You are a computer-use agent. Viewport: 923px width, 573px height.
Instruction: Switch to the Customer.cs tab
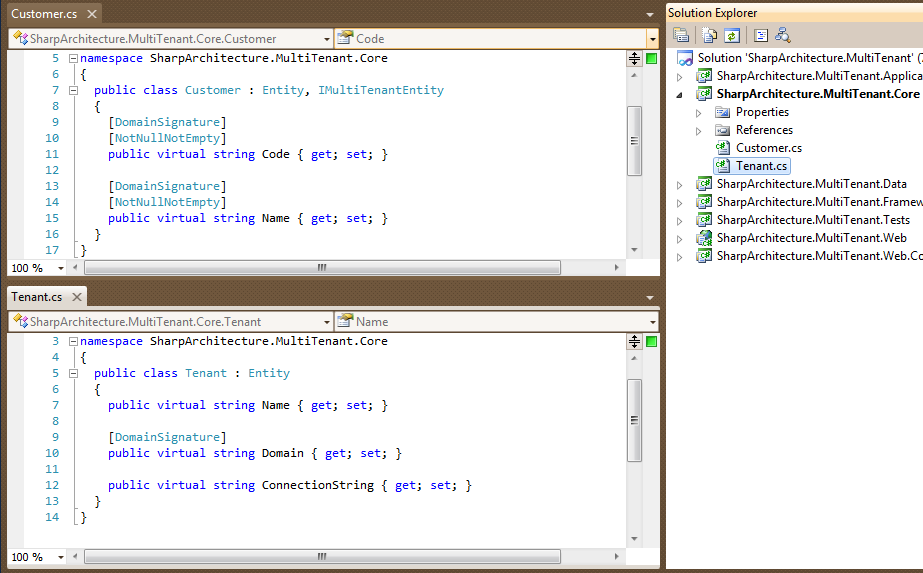point(44,14)
